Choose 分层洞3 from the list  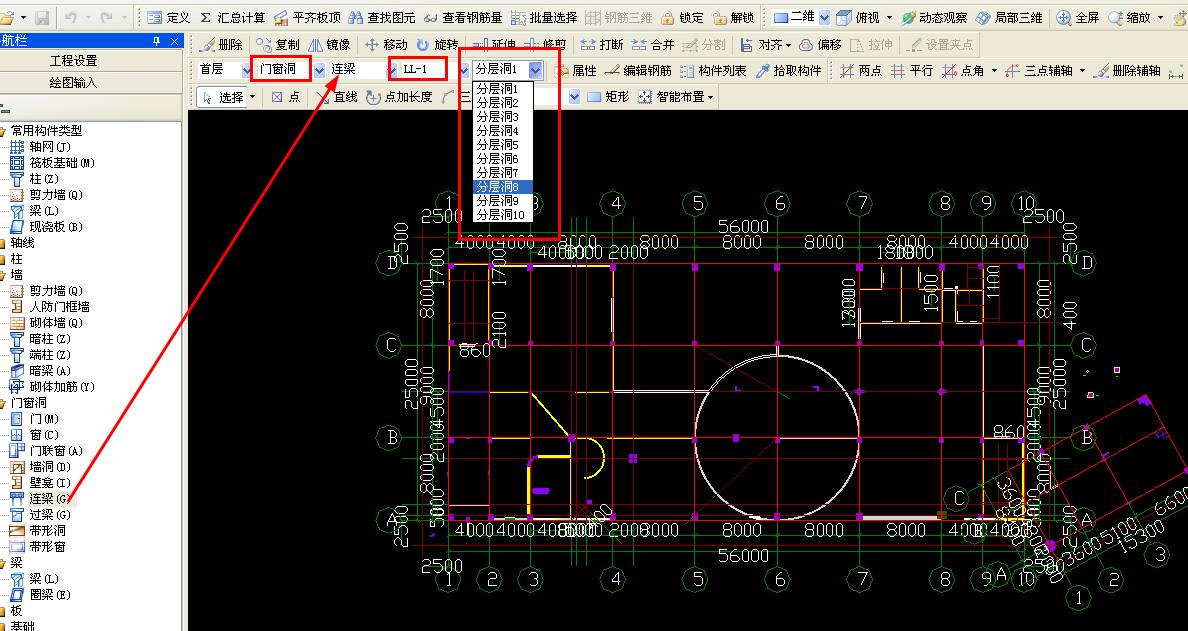click(x=503, y=117)
